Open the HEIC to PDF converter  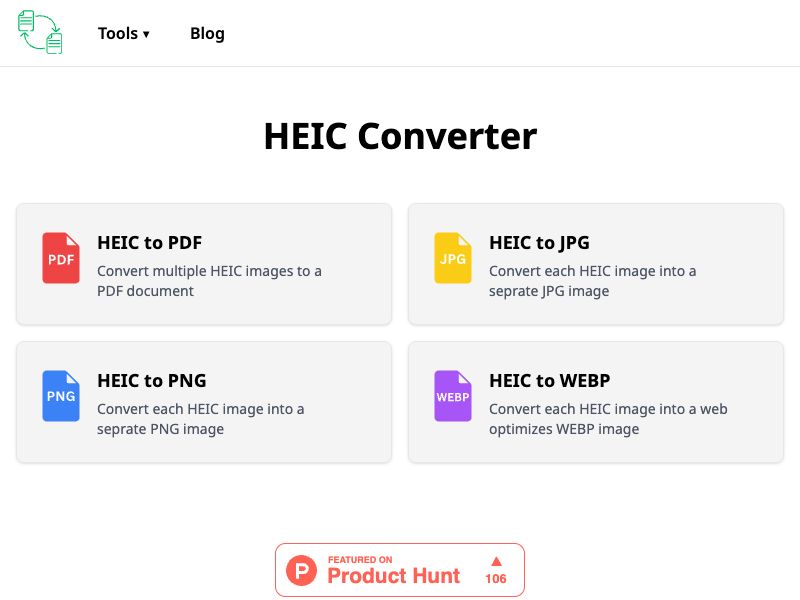click(x=203, y=263)
